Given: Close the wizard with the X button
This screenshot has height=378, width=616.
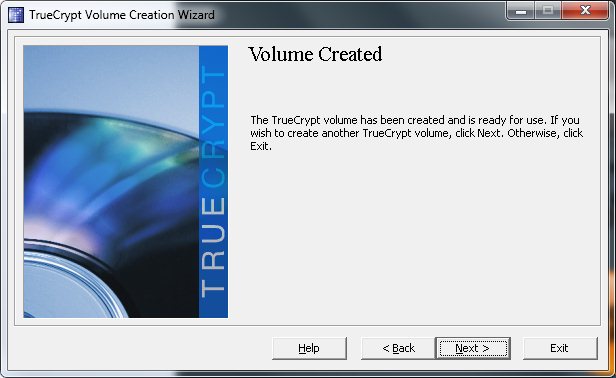Looking at the screenshot, I should [x=585, y=10].
